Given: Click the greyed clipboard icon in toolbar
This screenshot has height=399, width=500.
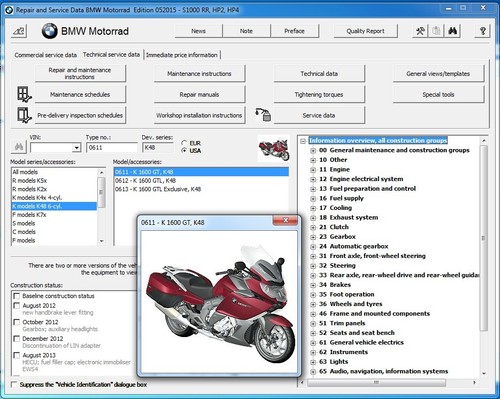Looking at the screenshot, I should click(x=436, y=31).
